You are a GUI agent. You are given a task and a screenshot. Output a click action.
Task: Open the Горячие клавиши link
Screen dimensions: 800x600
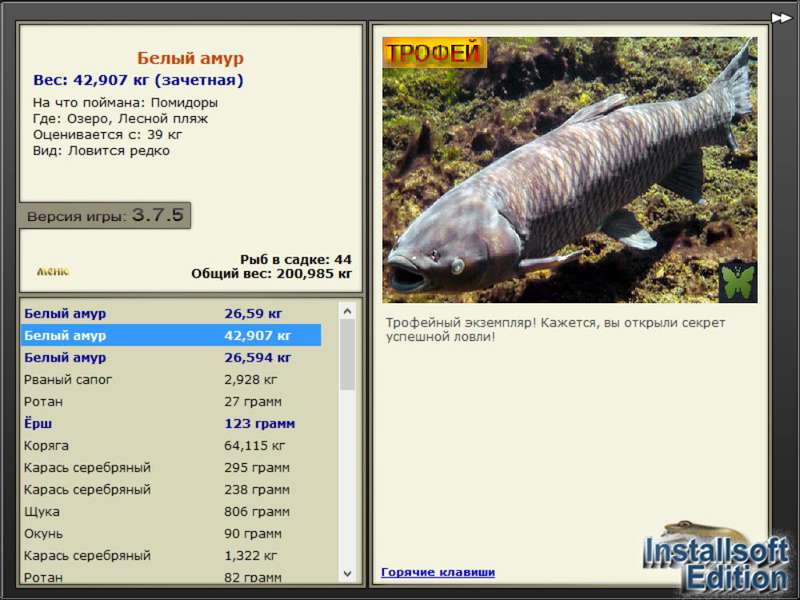tap(438, 572)
